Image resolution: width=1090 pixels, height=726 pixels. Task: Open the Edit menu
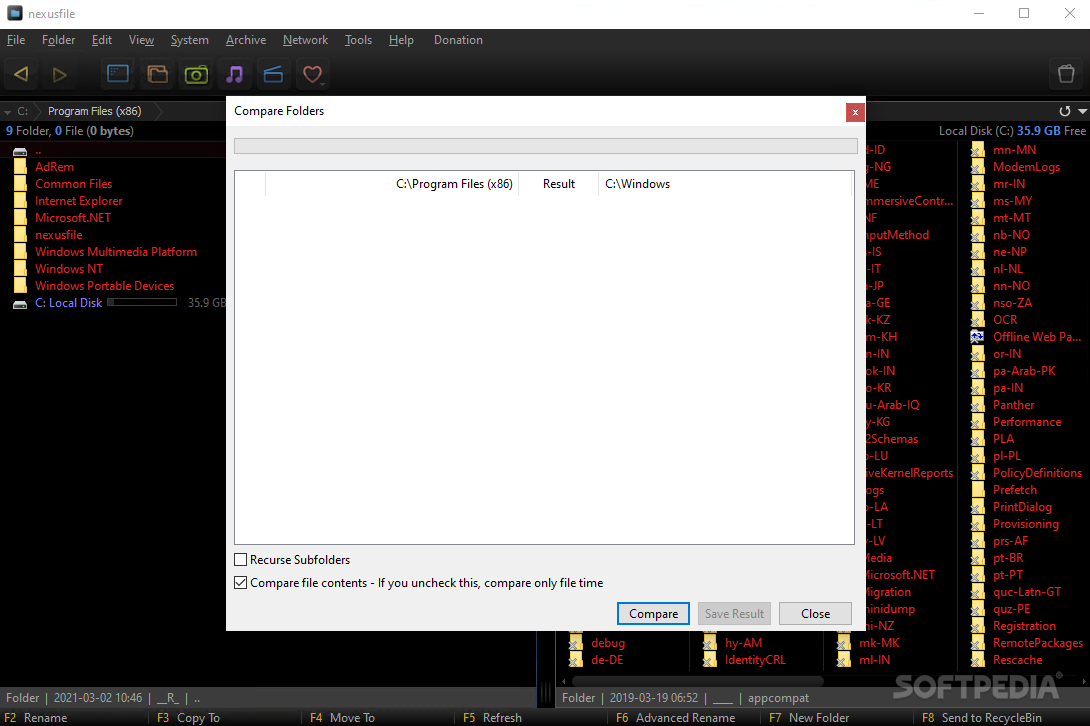(x=101, y=40)
